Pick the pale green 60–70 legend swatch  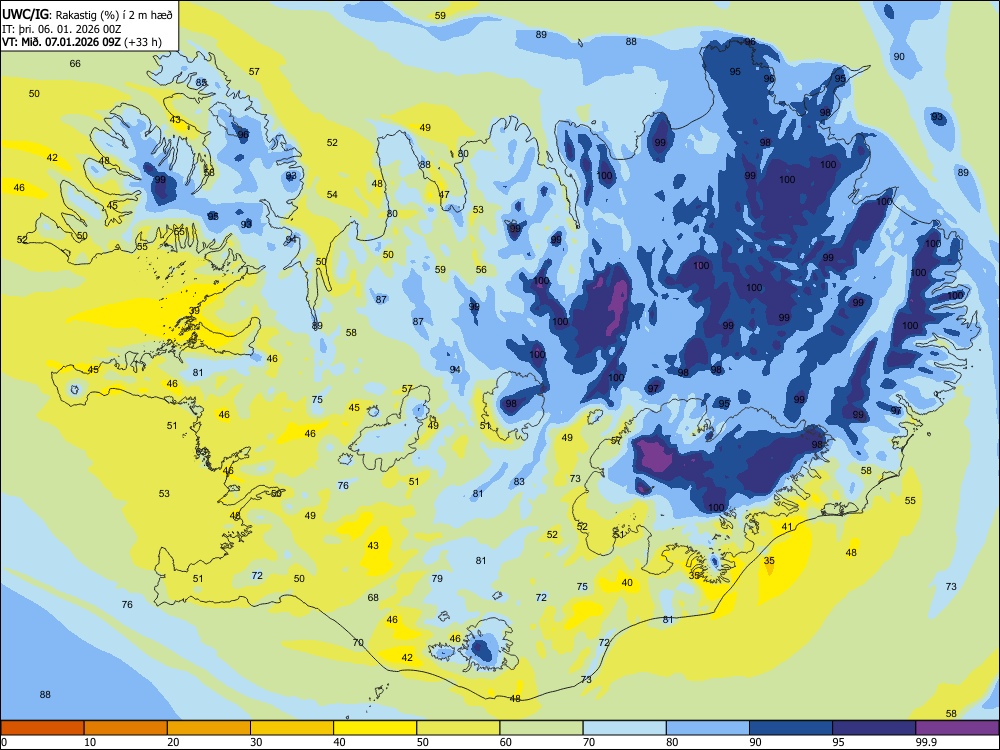pos(541,728)
